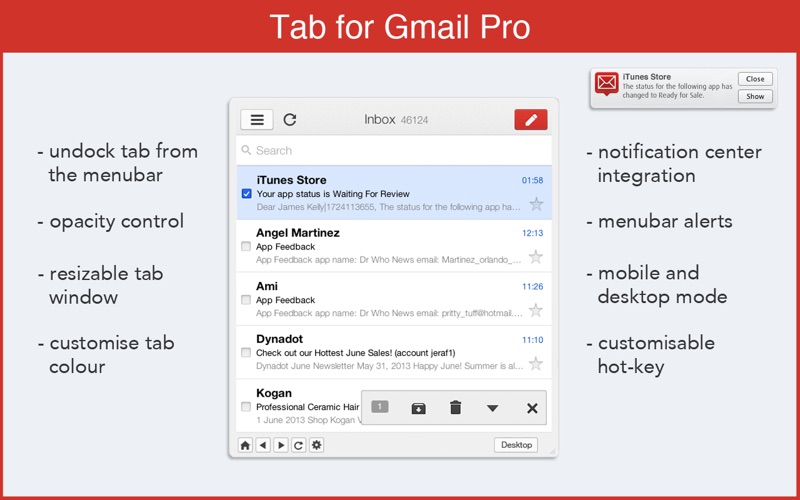Viewport: 800px width, 500px height.
Task: Expand more actions dropdown arrow
Action: [492, 408]
